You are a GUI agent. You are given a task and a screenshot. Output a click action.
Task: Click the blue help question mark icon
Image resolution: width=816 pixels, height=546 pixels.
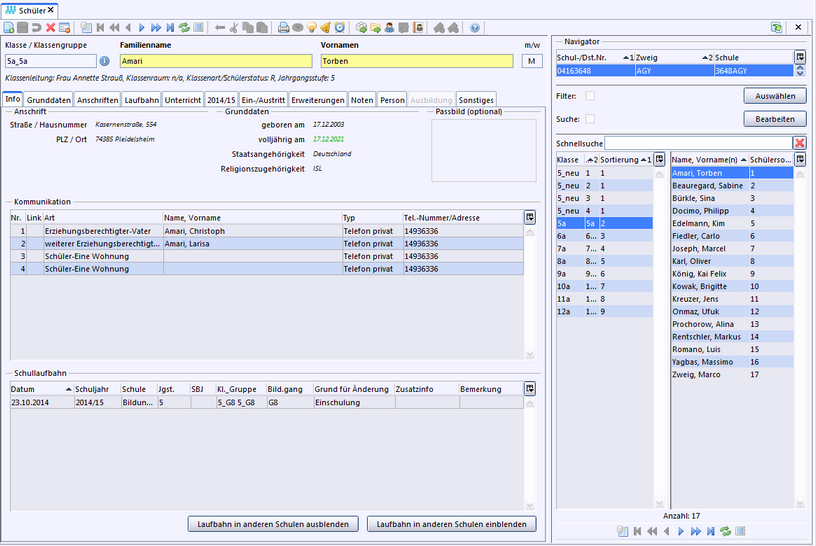pos(474,28)
